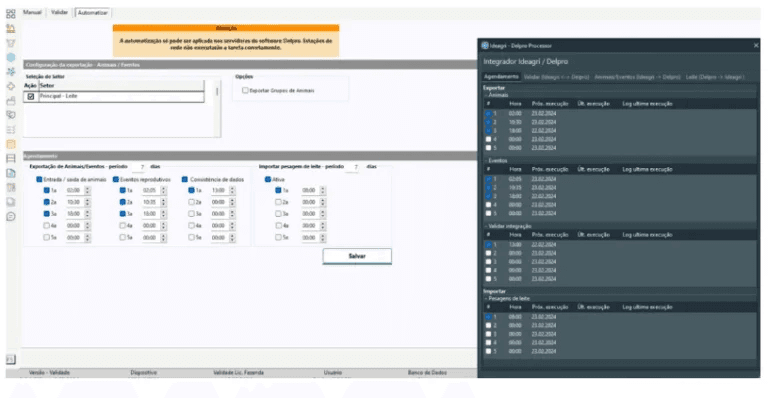
Task: Select the Automatizar tab
Action: click(x=93, y=13)
